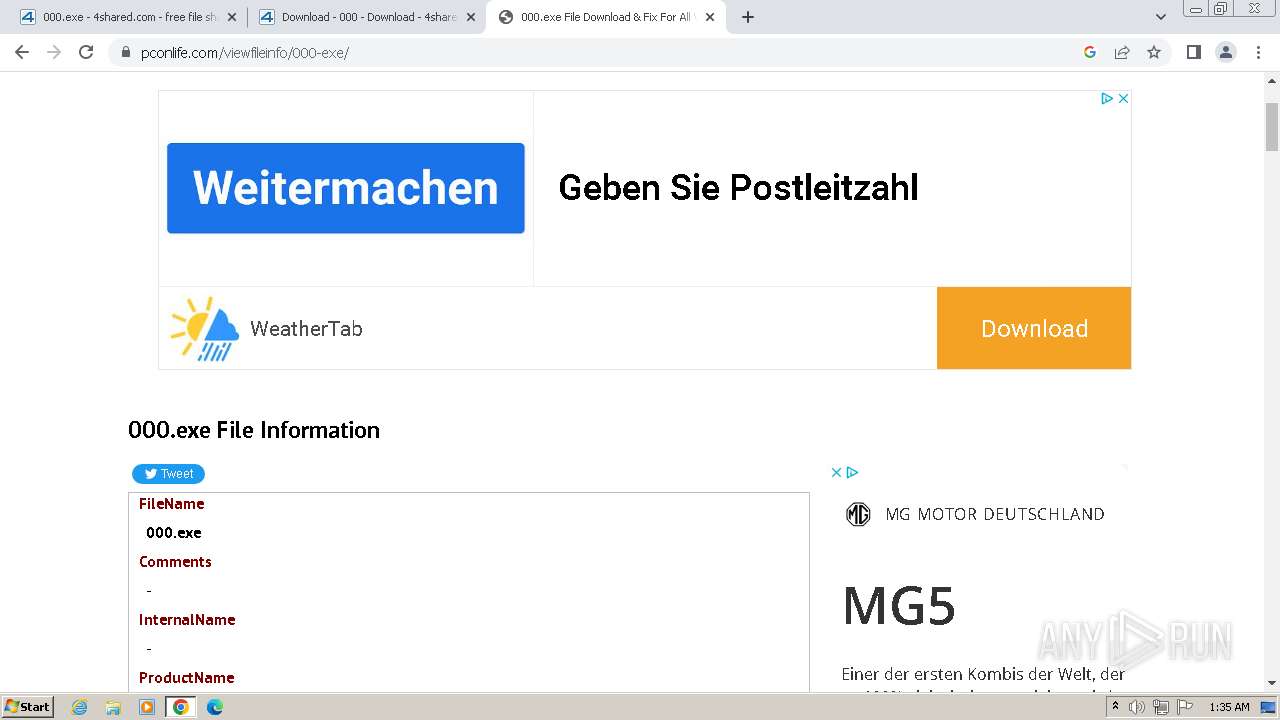The image size is (1280, 720).
Task: Open the side ad's AdChoices icon
Action: point(852,472)
